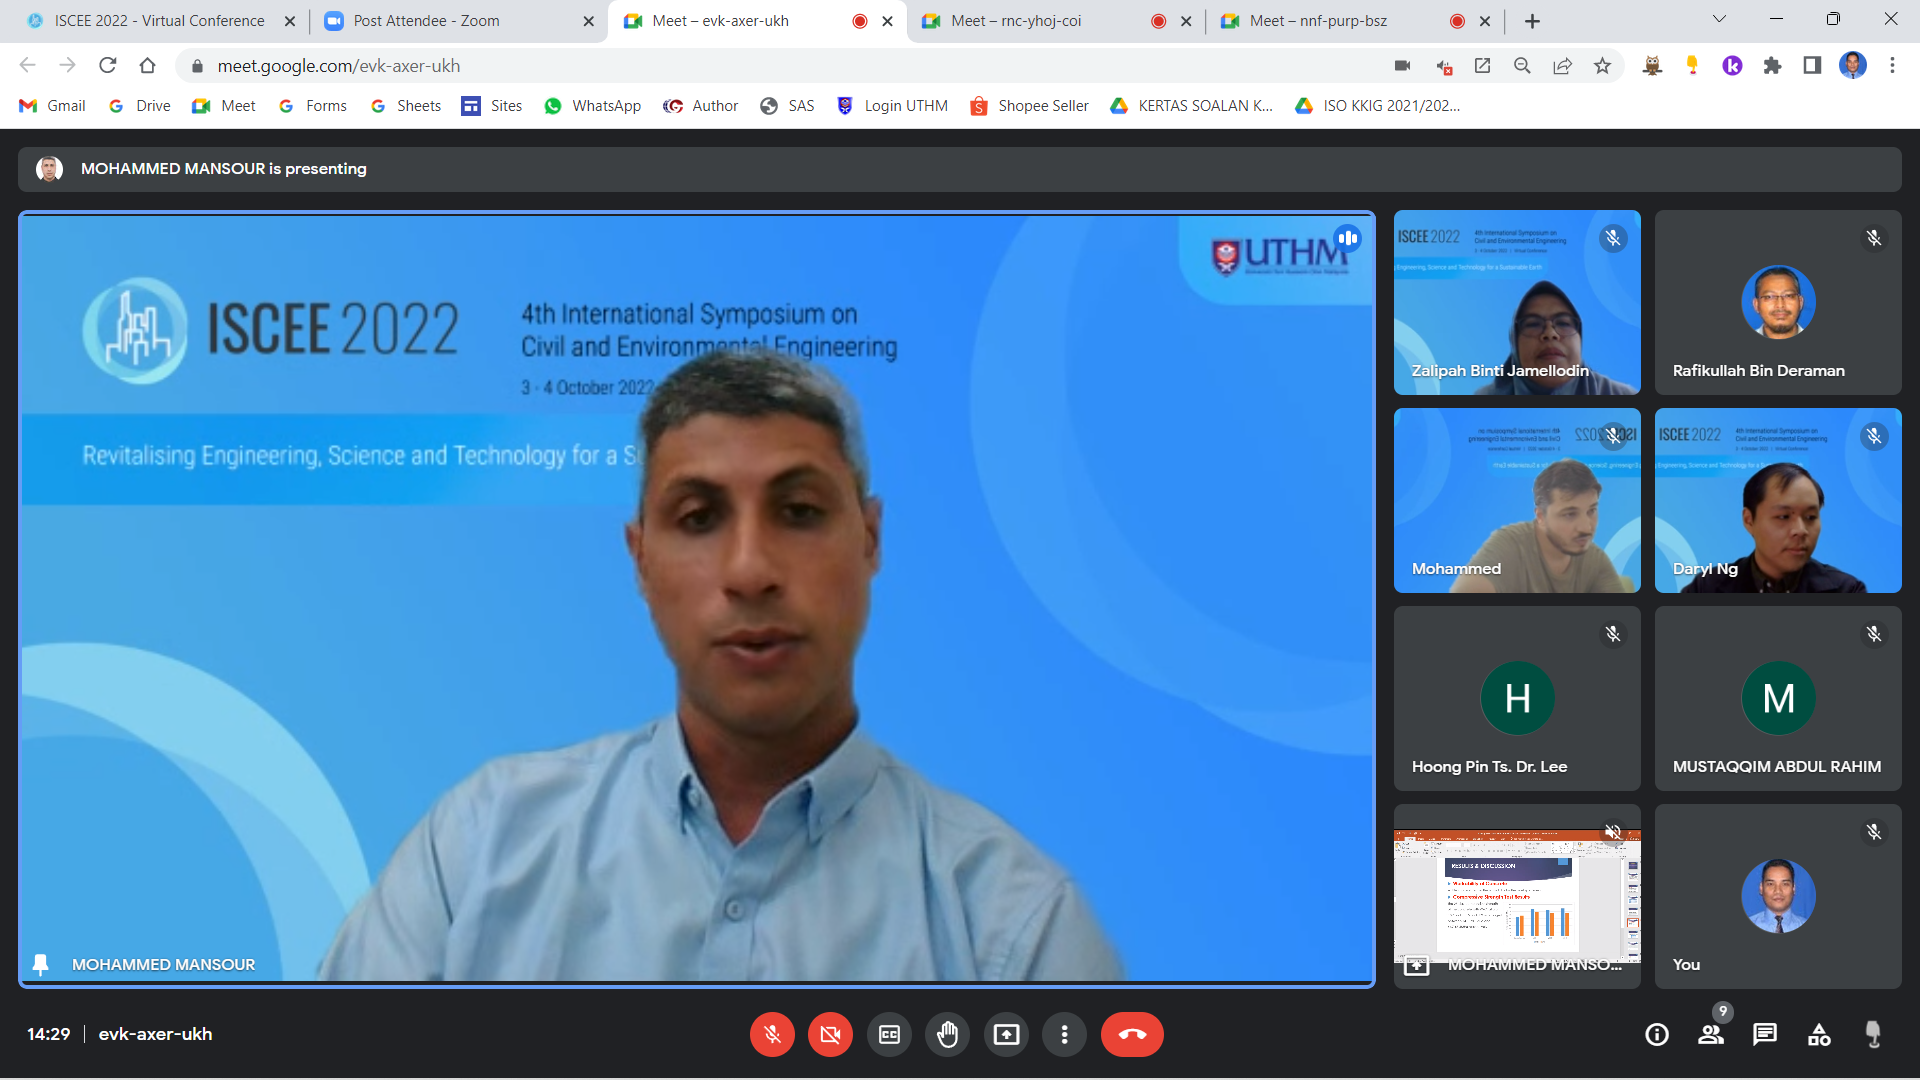Open Chrome three-dot menu

(1892, 65)
